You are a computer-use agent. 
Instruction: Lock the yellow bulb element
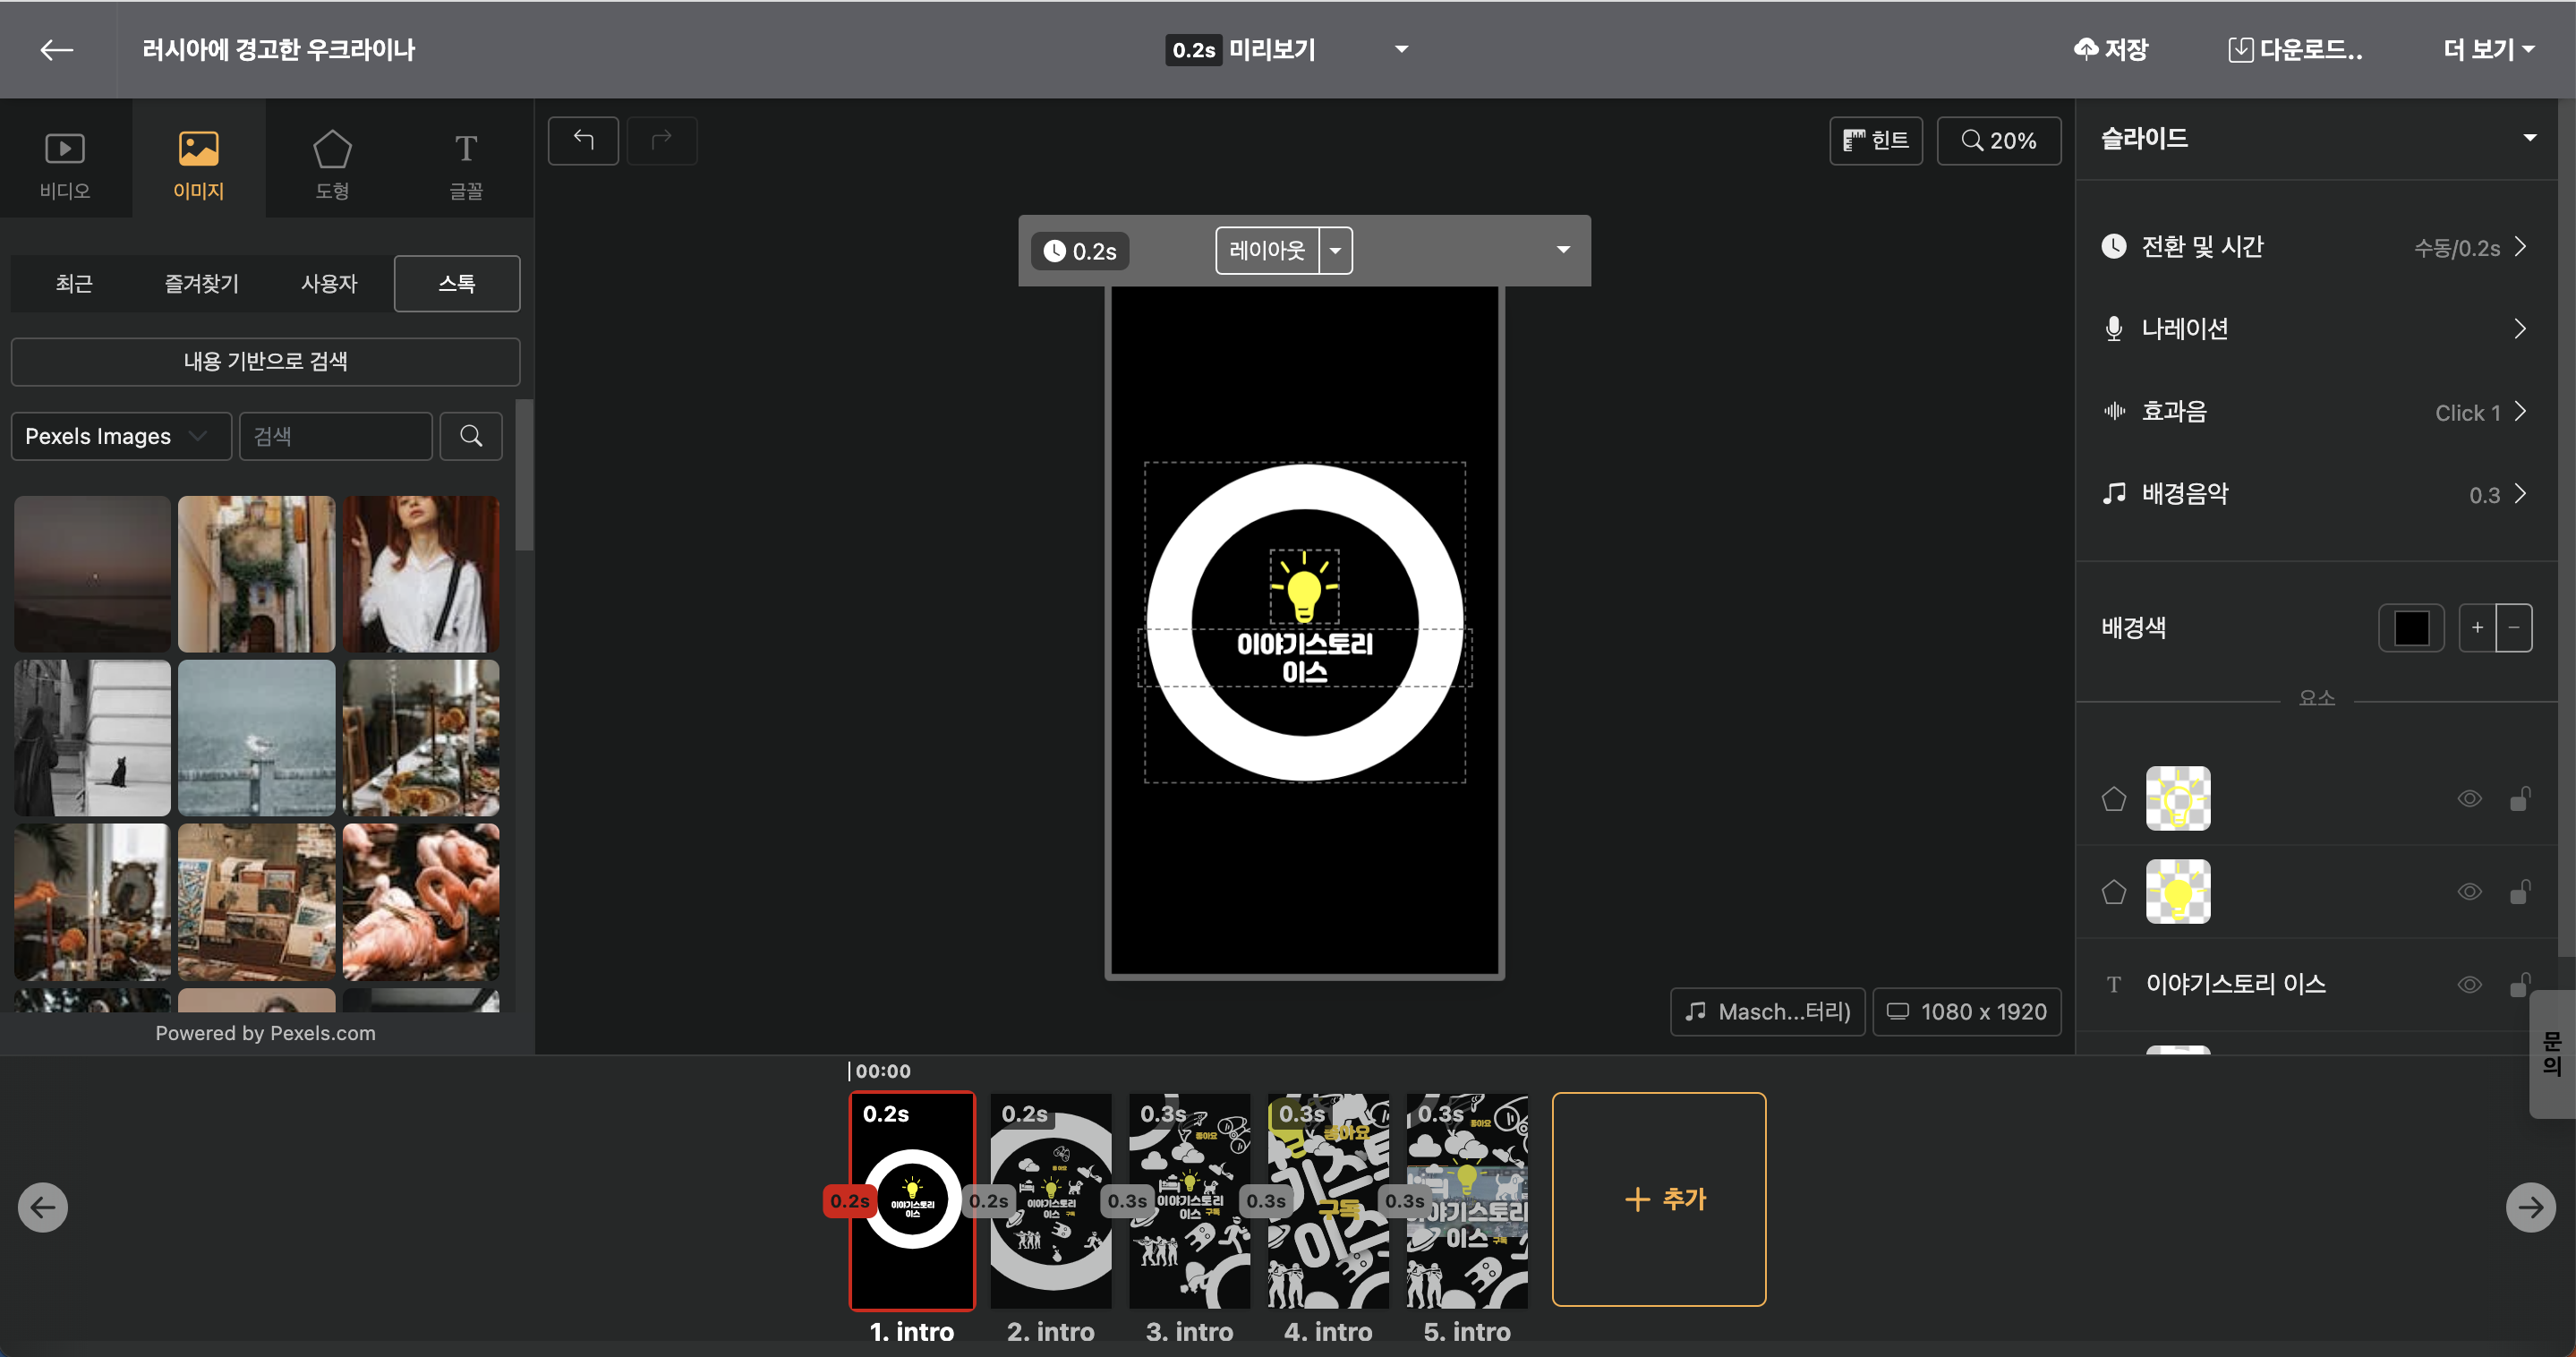pos(2519,891)
